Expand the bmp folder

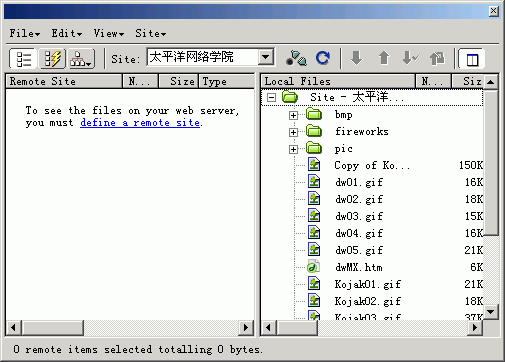[293, 115]
